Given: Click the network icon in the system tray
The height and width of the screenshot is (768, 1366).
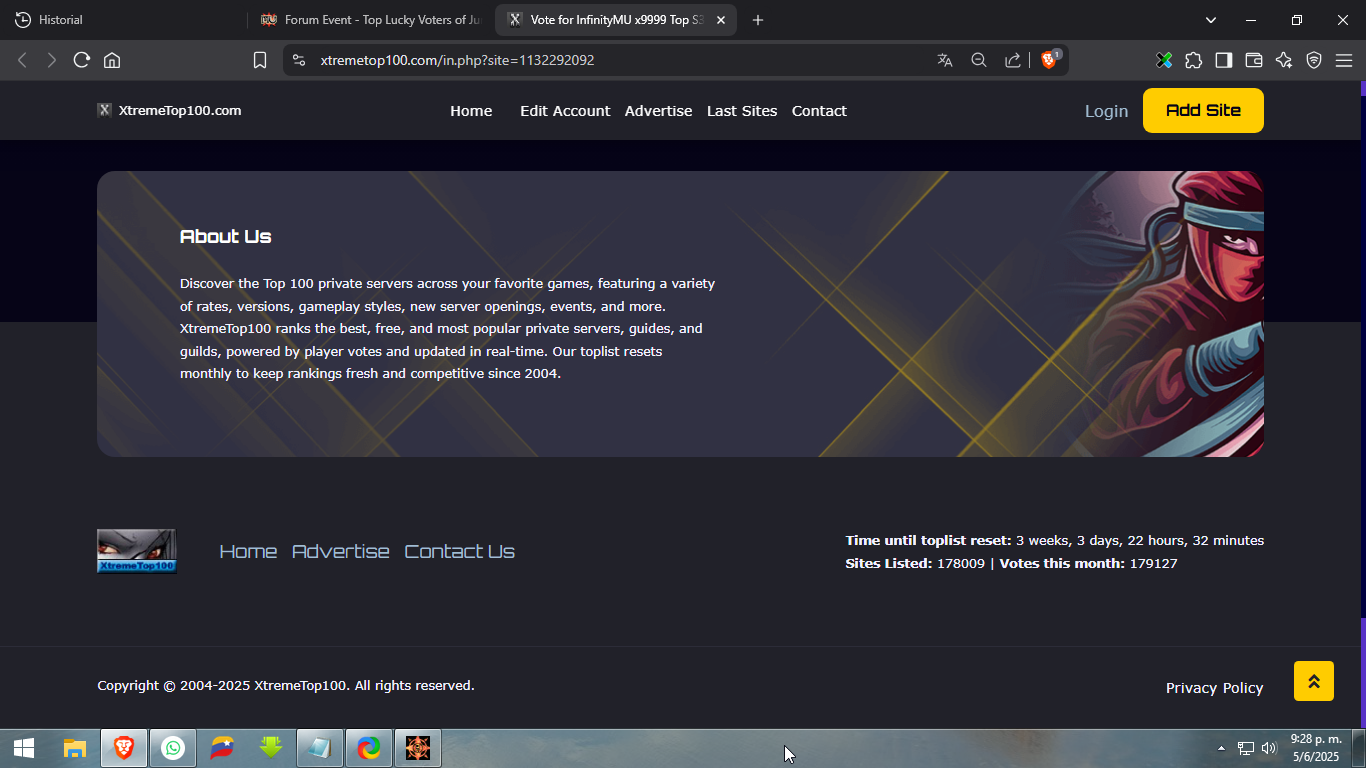Looking at the screenshot, I should [1246, 748].
